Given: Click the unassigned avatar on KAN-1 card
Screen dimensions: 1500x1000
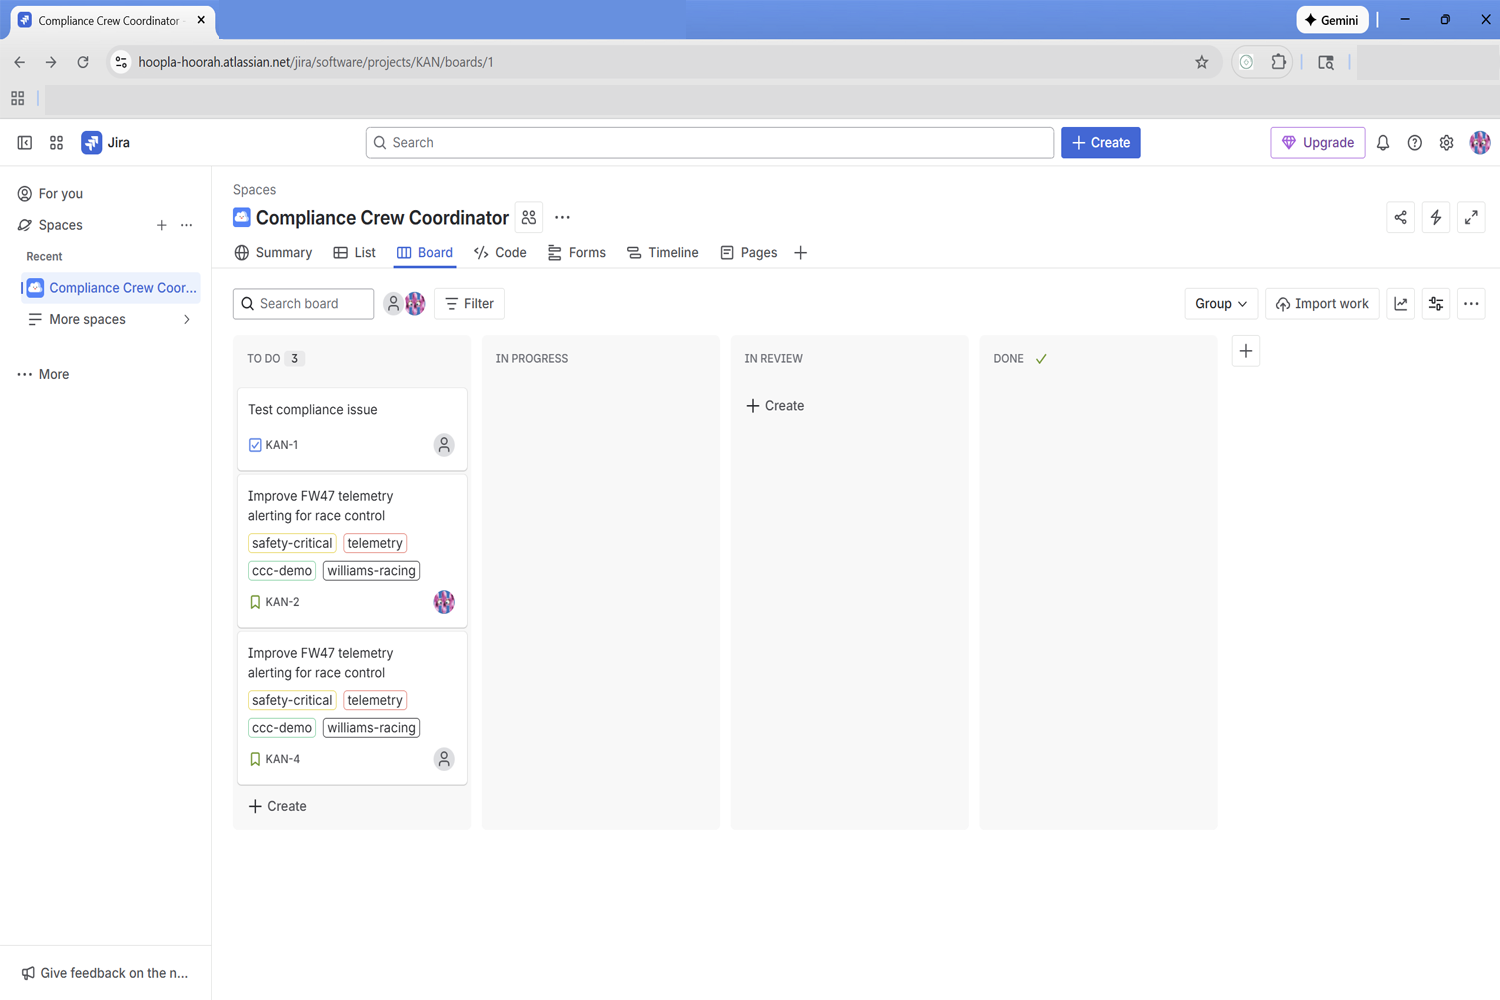Looking at the screenshot, I should pyautogui.click(x=444, y=445).
